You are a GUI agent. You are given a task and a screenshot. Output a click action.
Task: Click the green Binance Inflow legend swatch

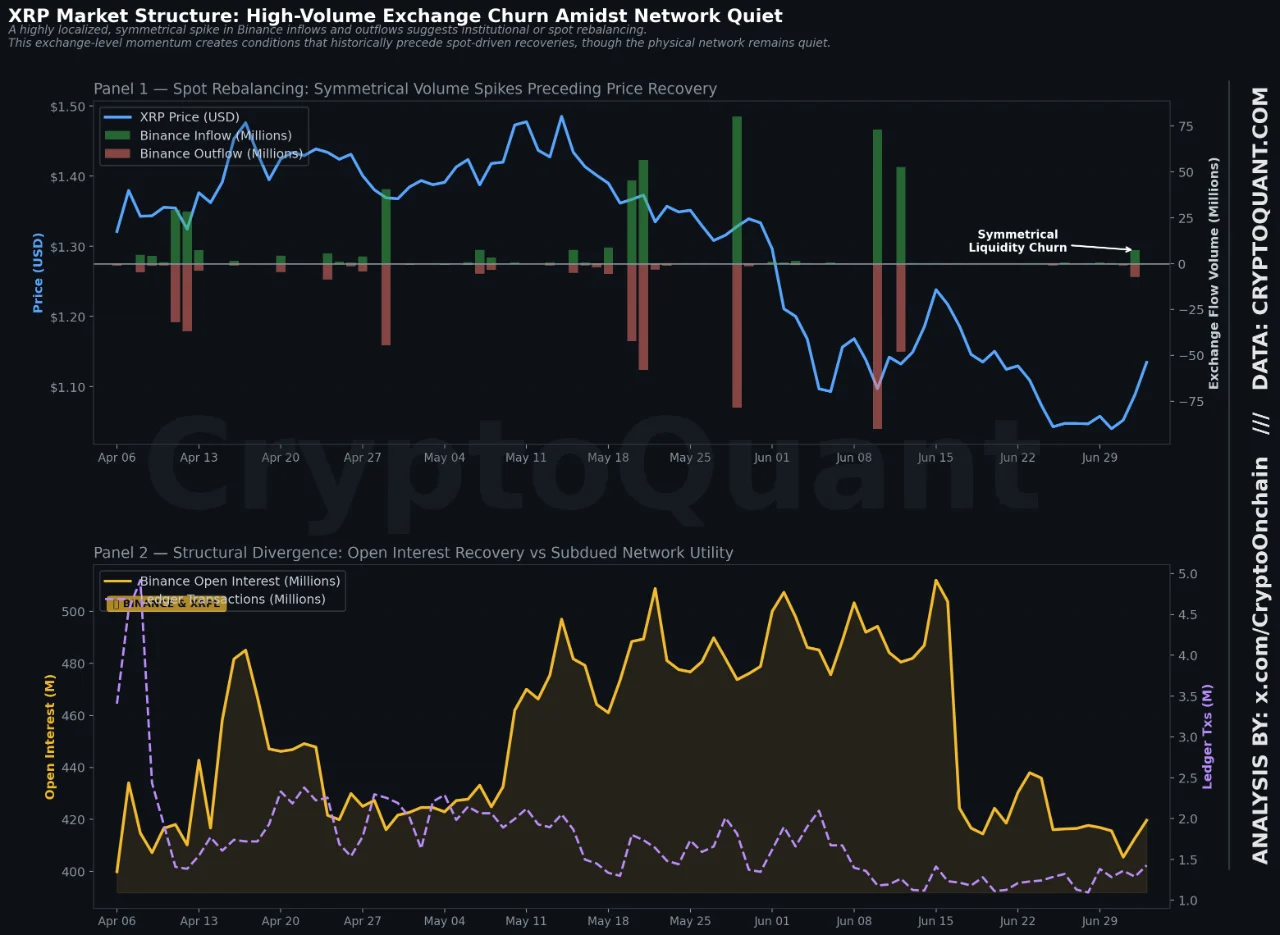119,135
